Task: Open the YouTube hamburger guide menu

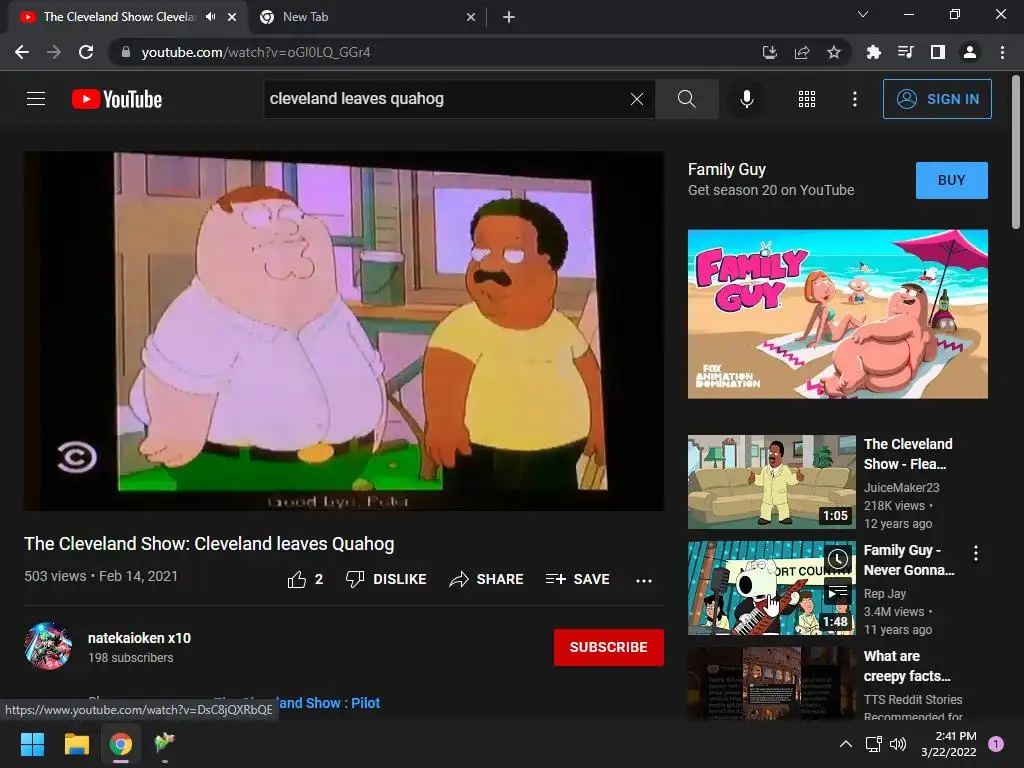Action: pyautogui.click(x=36, y=99)
